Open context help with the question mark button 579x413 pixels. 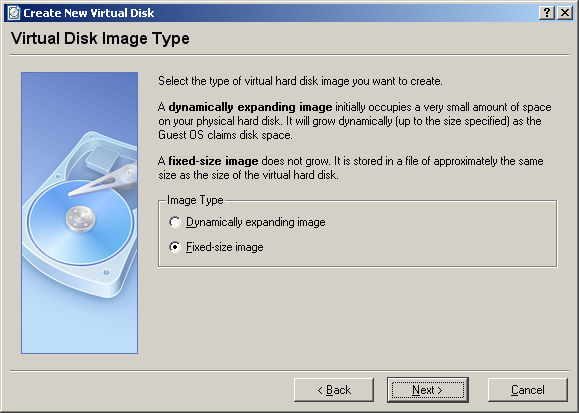[x=547, y=13]
